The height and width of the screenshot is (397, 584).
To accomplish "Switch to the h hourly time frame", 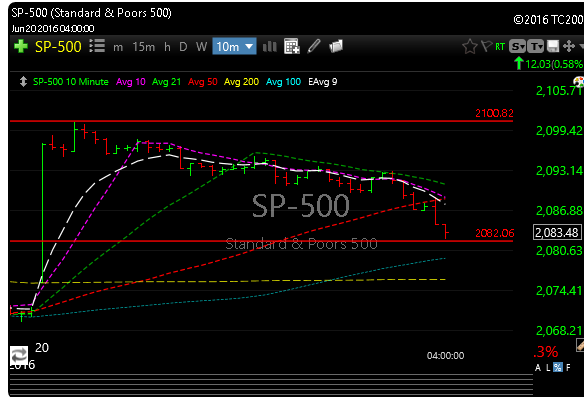I will click(167, 47).
